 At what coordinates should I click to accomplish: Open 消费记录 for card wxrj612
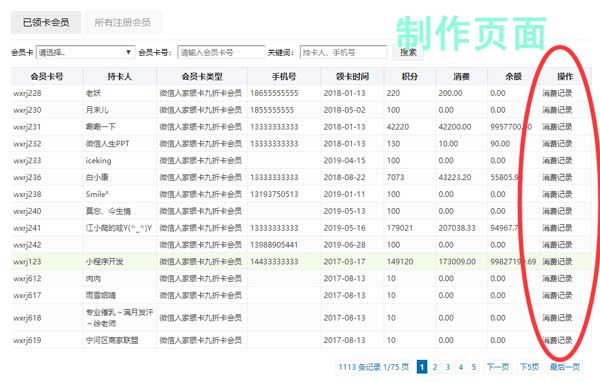tap(557, 278)
